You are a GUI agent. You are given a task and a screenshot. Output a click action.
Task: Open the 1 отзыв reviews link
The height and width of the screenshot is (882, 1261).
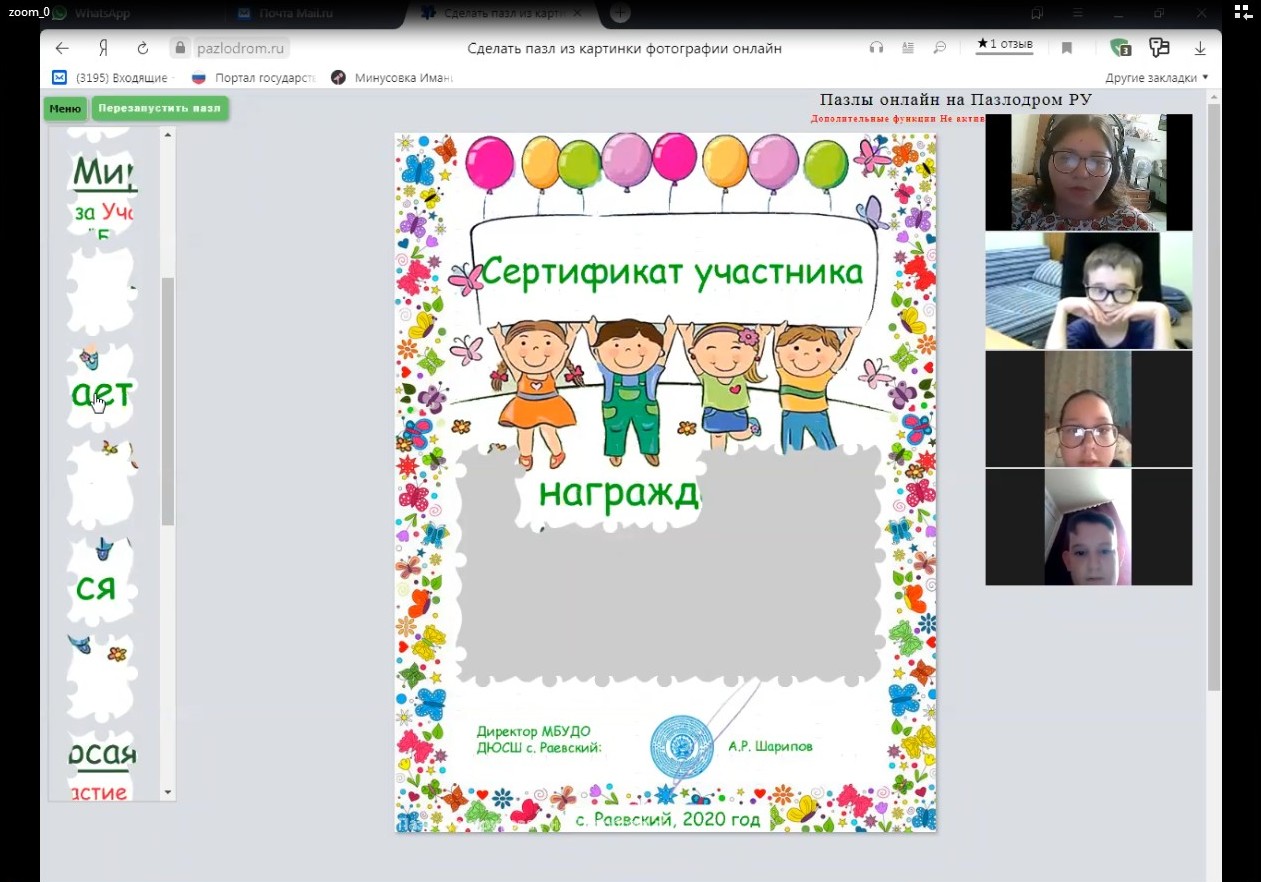(x=1005, y=45)
